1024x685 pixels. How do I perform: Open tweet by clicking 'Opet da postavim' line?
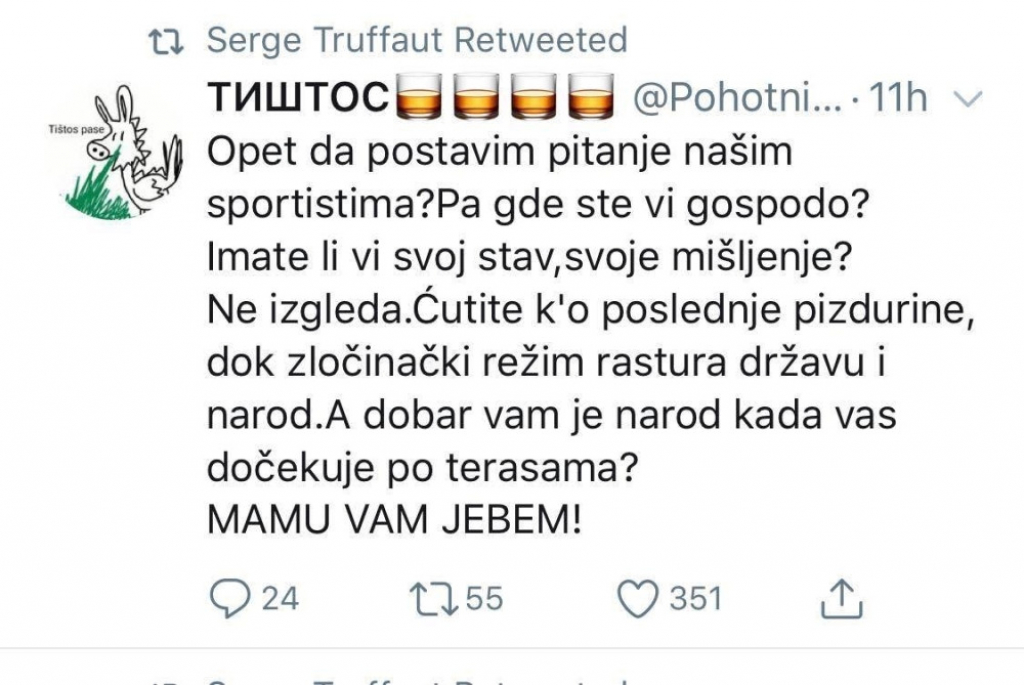tap(498, 152)
